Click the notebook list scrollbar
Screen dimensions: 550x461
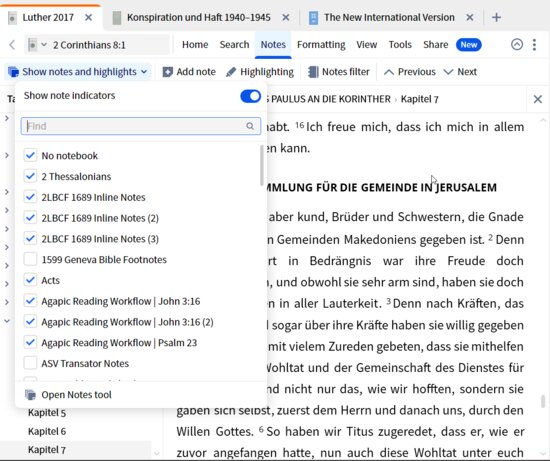coord(262,165)
